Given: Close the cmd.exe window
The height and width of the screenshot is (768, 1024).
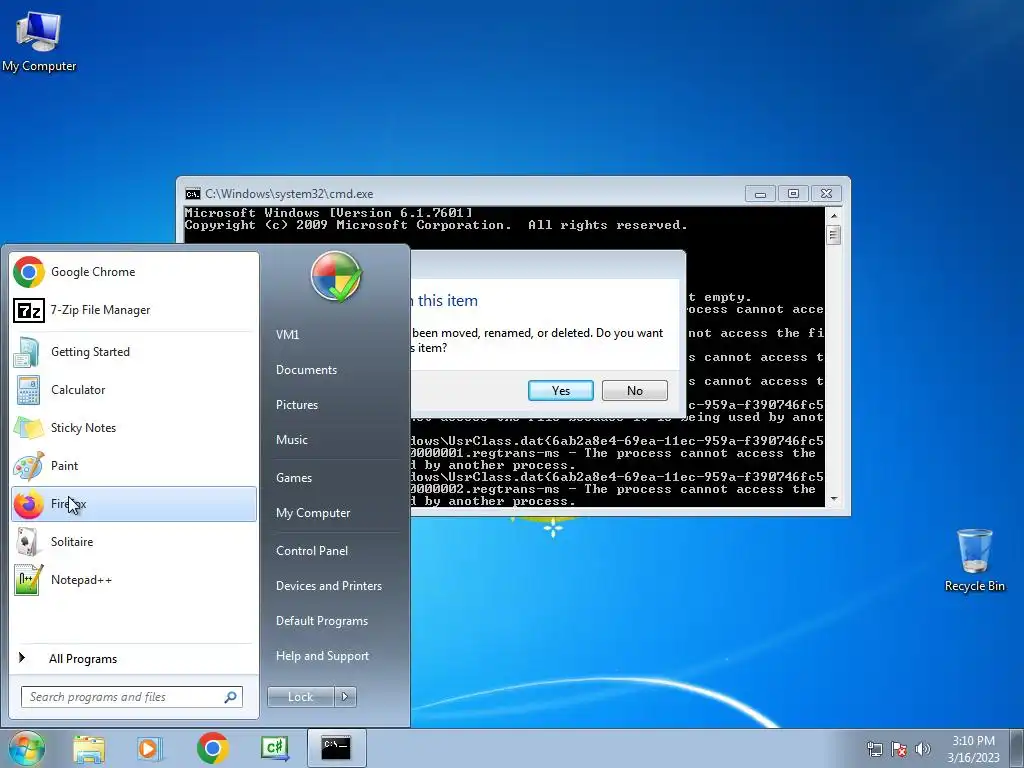Looking at the screenshot, I should pos(826,194).
